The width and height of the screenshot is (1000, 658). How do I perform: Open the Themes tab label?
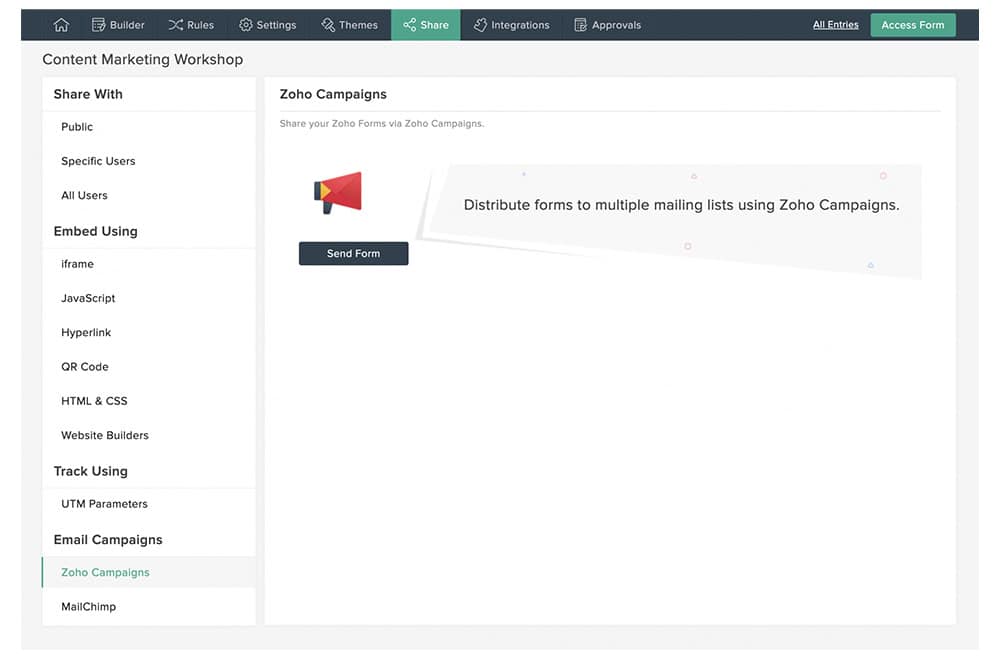[x=358, y=25]
